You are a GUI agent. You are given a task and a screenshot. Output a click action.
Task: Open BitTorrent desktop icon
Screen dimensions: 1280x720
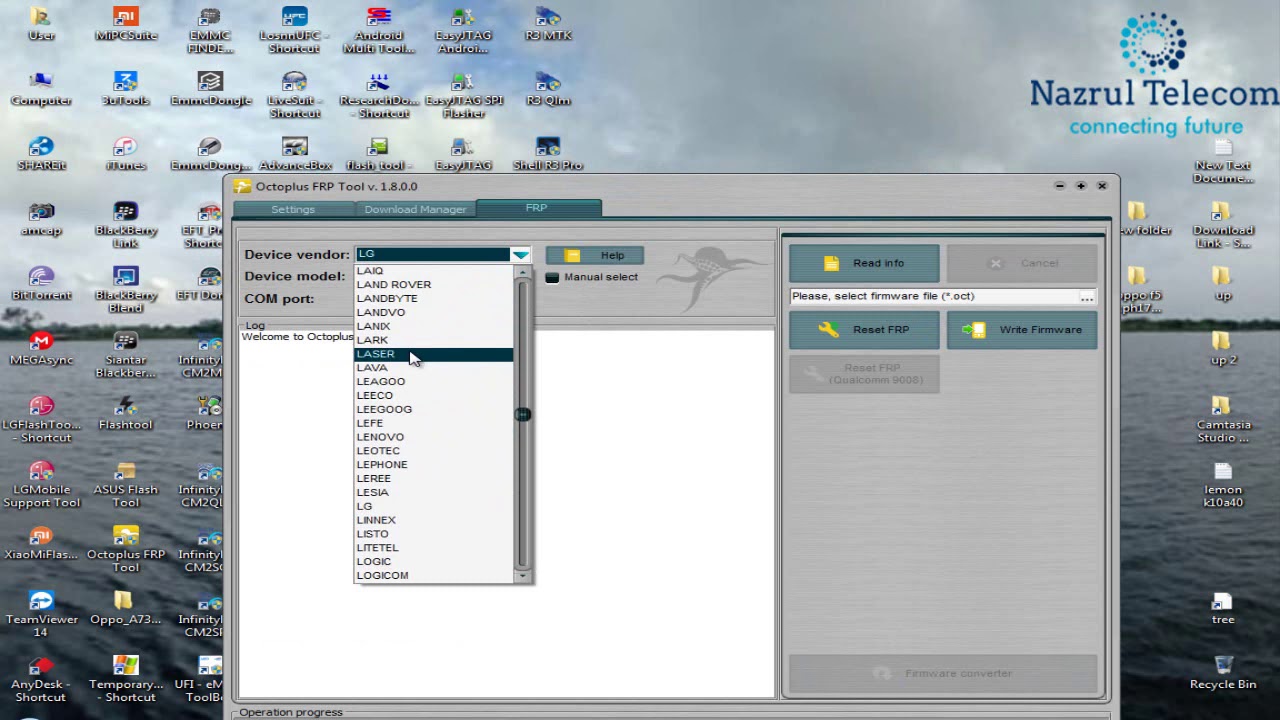(x=41, y=284)
